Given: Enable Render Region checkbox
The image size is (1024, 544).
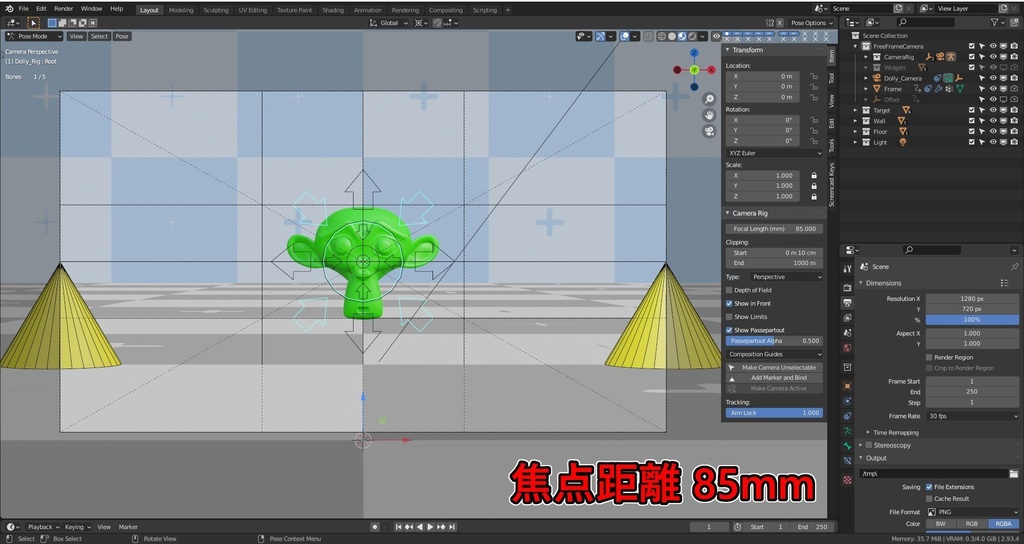Looking at the screenshot, I should click(929, 357).
